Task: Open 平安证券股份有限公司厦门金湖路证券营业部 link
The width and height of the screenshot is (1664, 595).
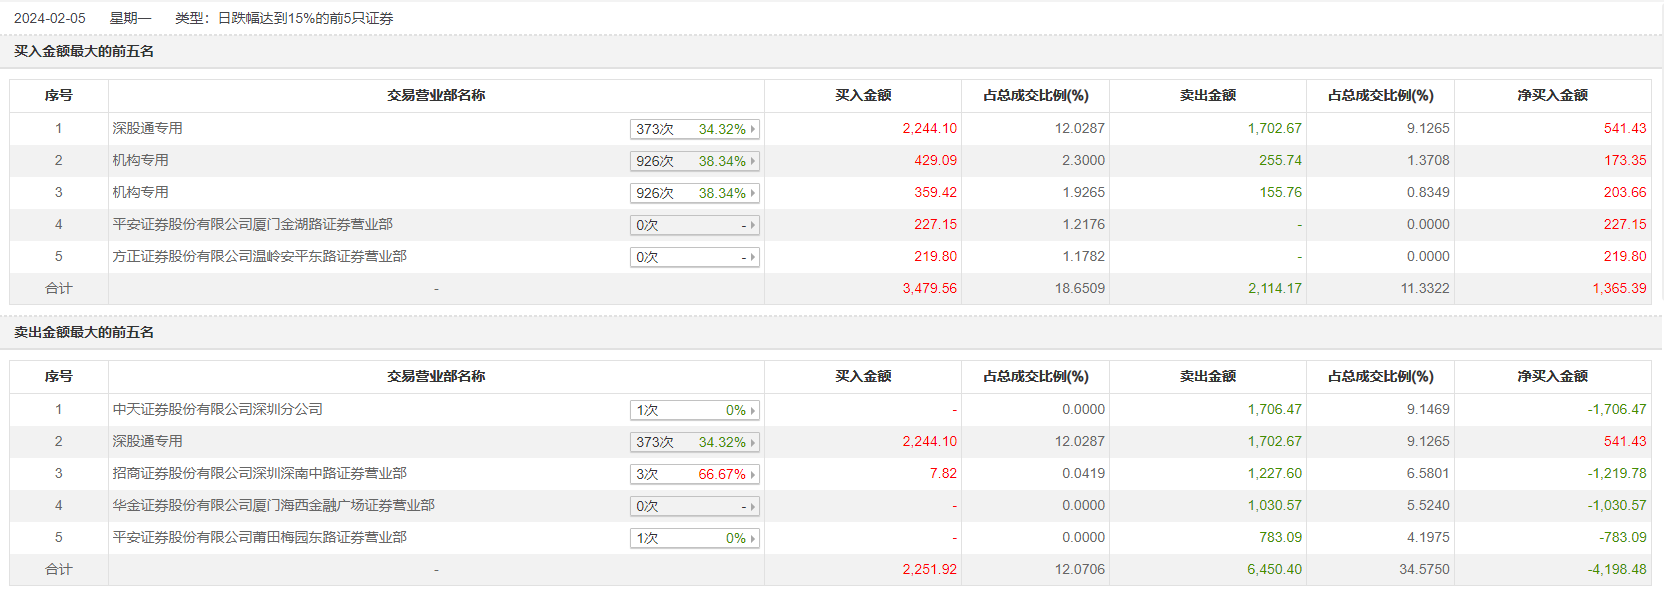Action: point(252,224)
